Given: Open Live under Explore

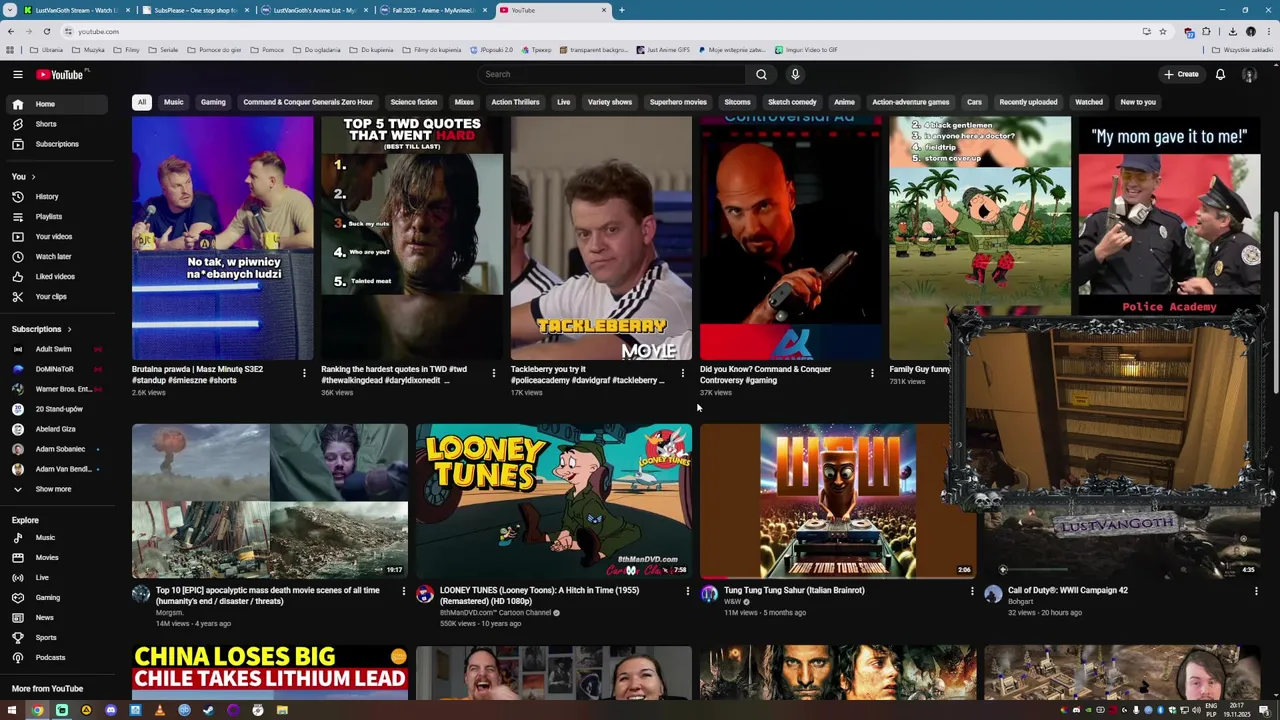Looking at the screenshot, I should point(58,578).
